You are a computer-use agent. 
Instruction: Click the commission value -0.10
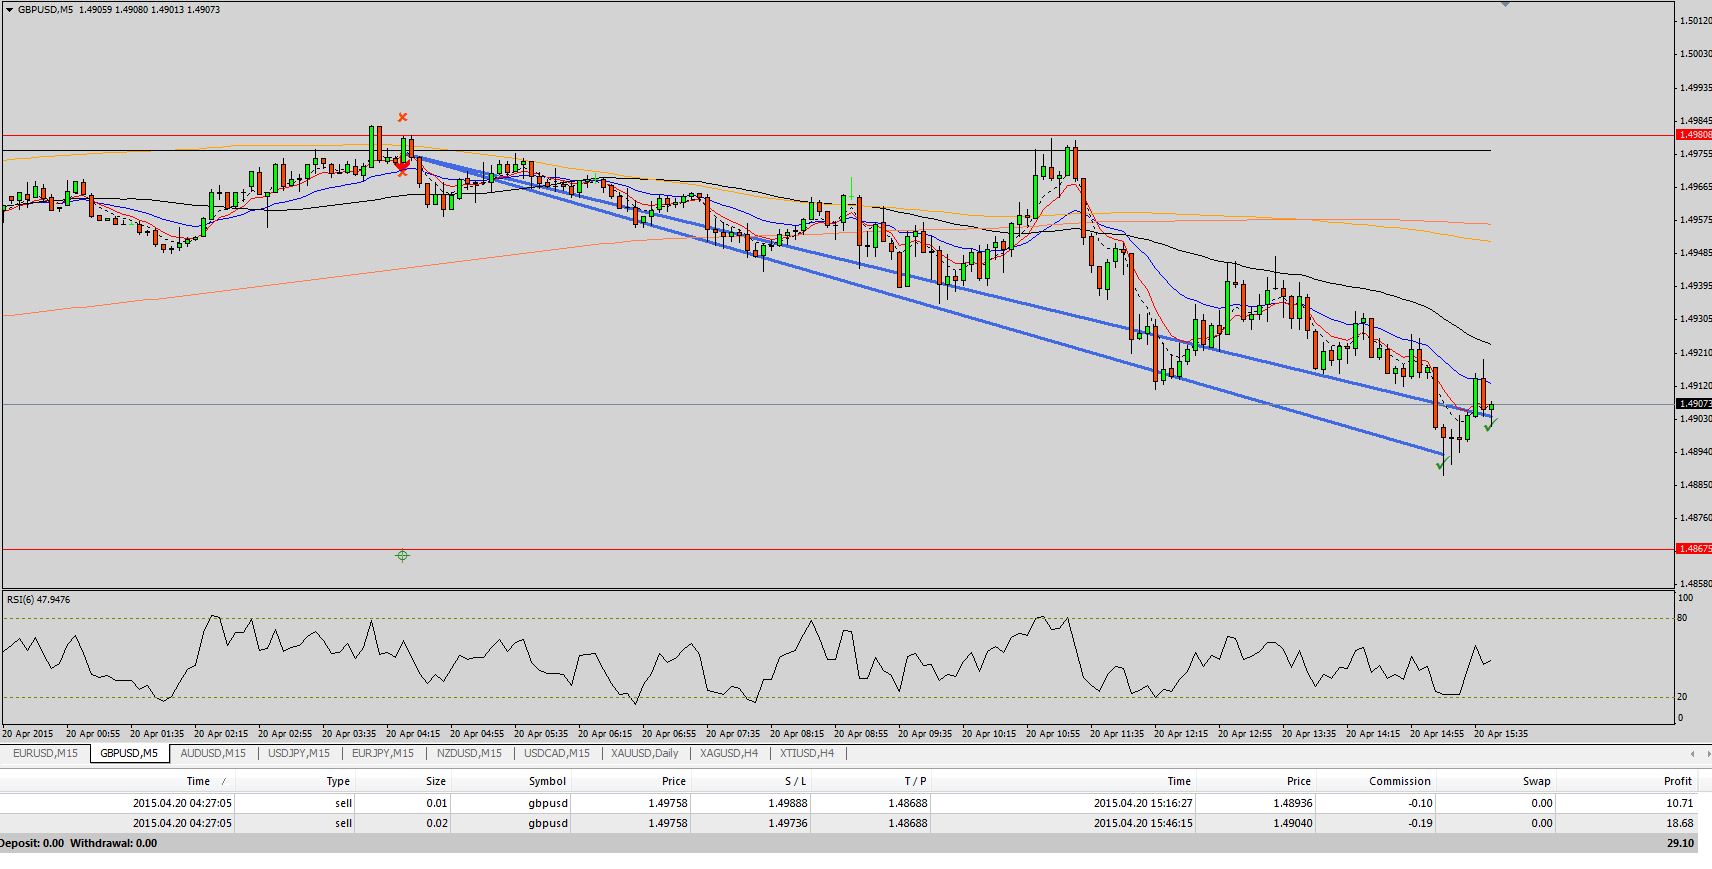click(1420, 803)
